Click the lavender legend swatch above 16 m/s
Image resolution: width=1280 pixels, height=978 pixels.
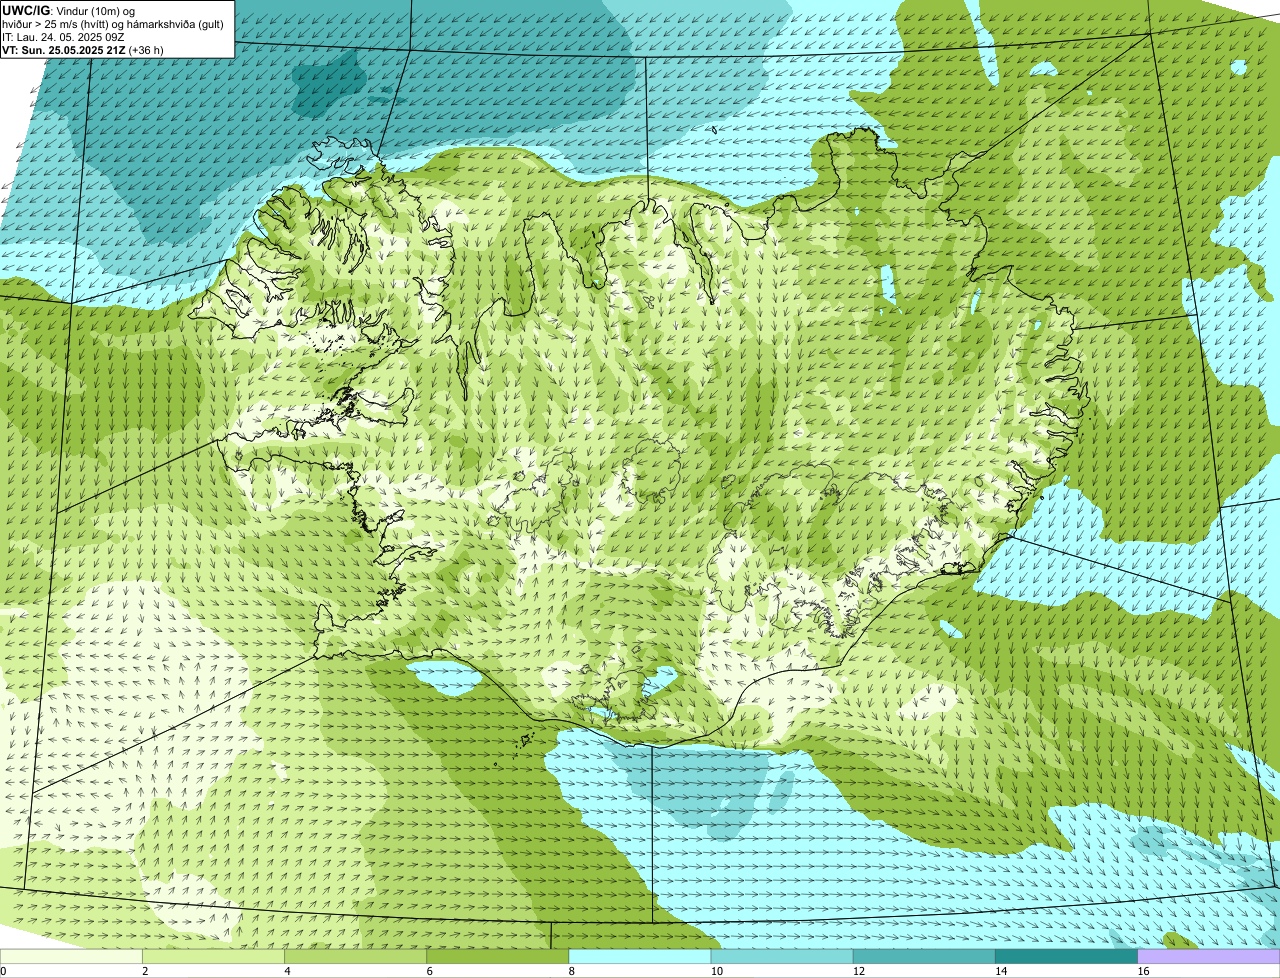click(x=1209, y=956)
